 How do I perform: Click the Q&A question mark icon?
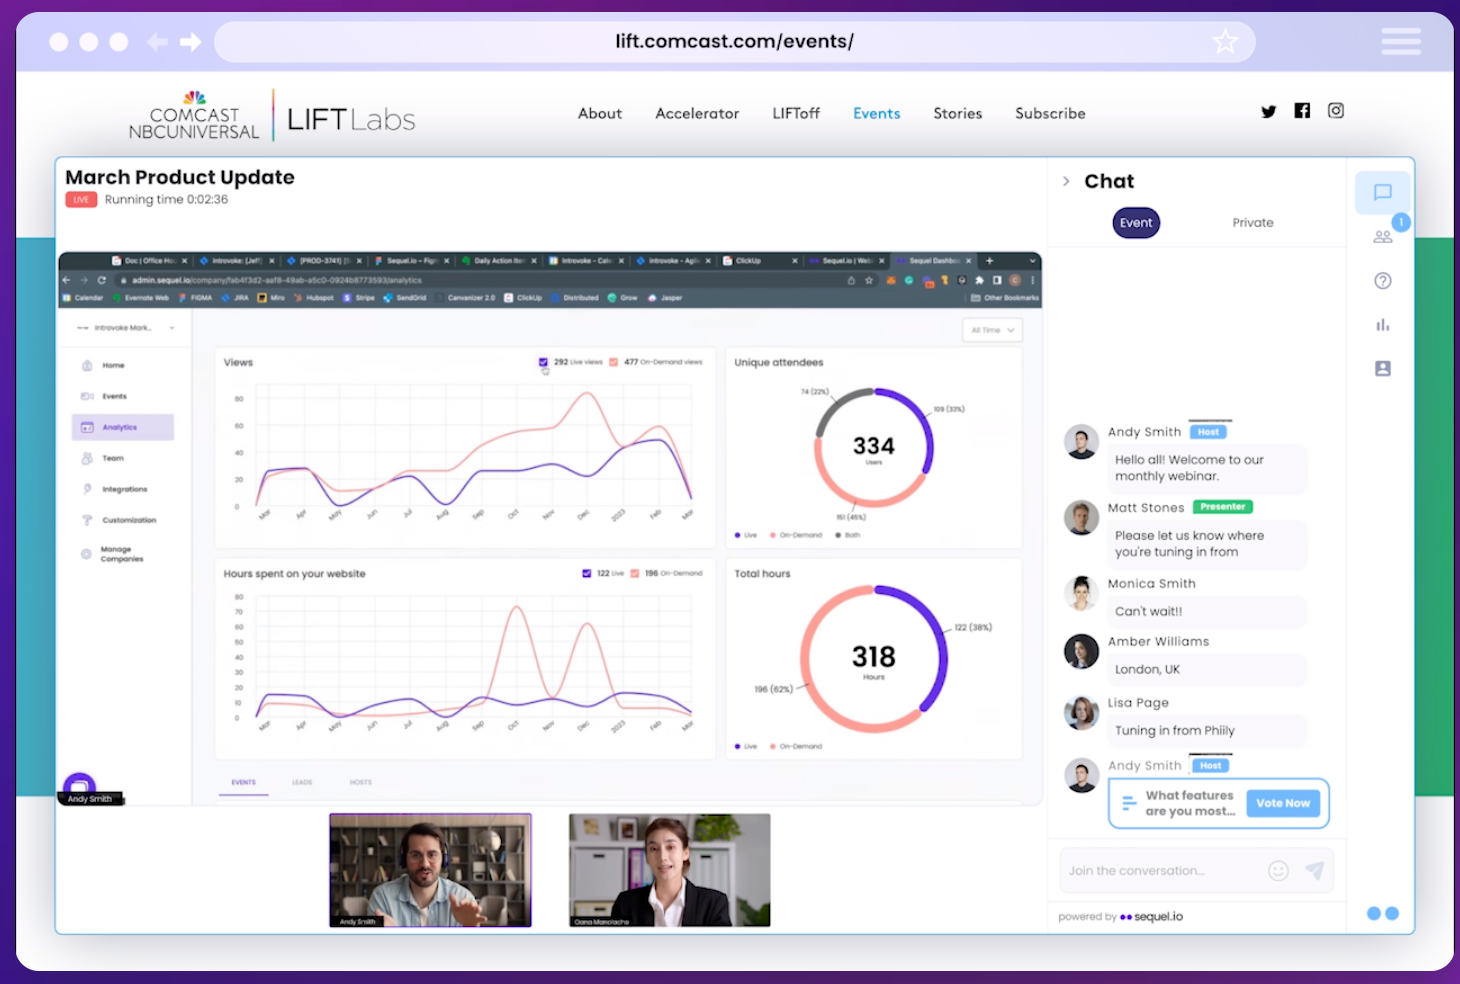click(1382, 281)
